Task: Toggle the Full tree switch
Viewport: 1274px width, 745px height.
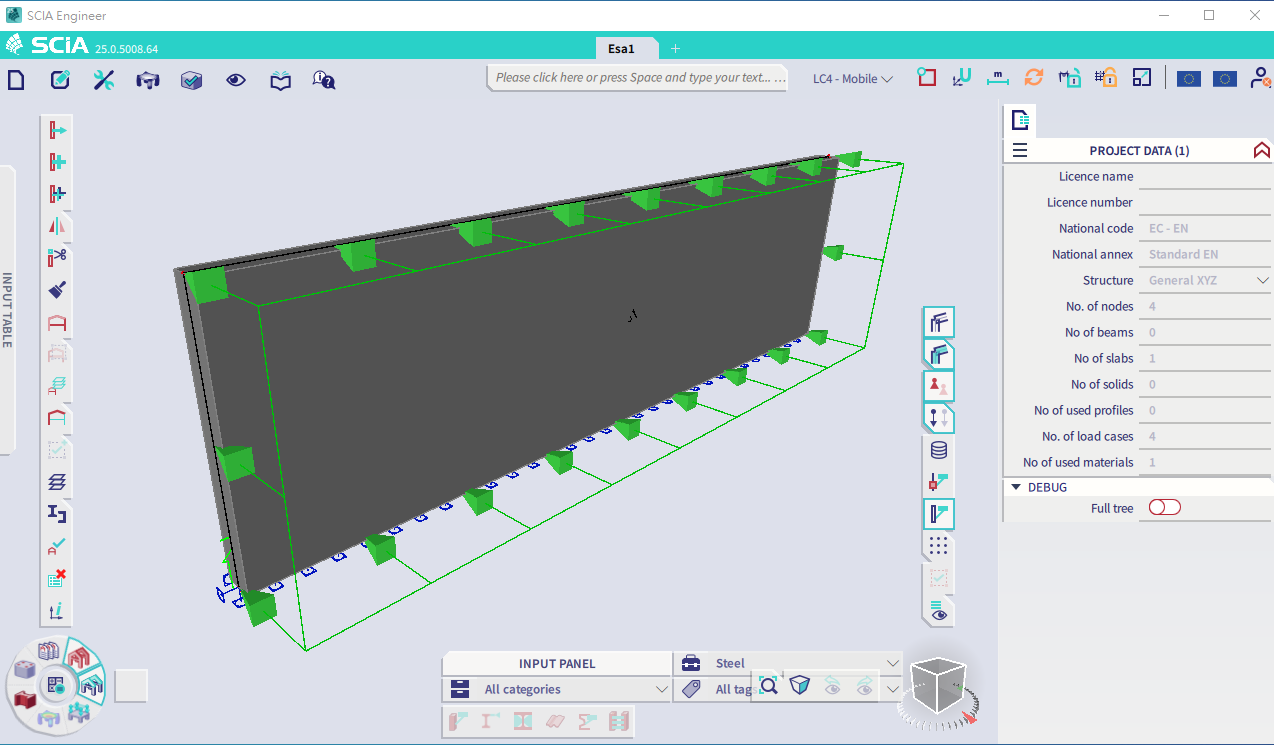Action: tap(1164, 508)
